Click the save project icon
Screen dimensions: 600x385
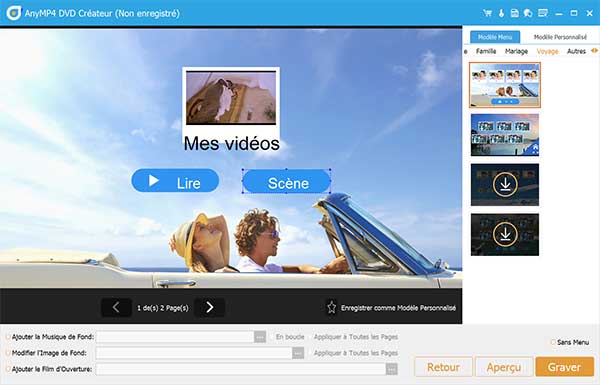515,13
